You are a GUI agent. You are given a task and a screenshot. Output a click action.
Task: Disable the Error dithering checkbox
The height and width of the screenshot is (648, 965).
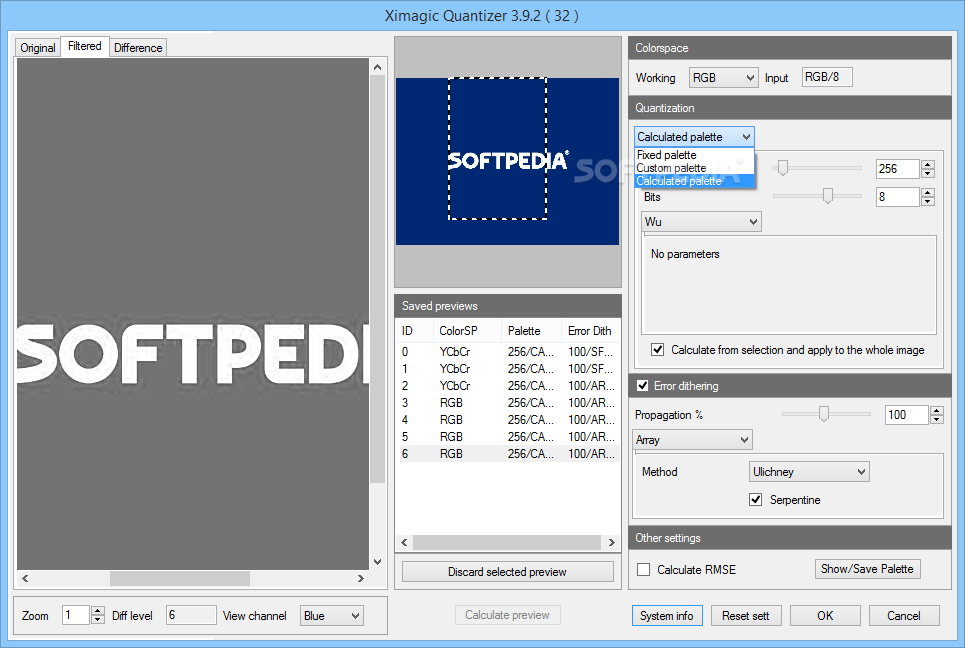[643, 385]
